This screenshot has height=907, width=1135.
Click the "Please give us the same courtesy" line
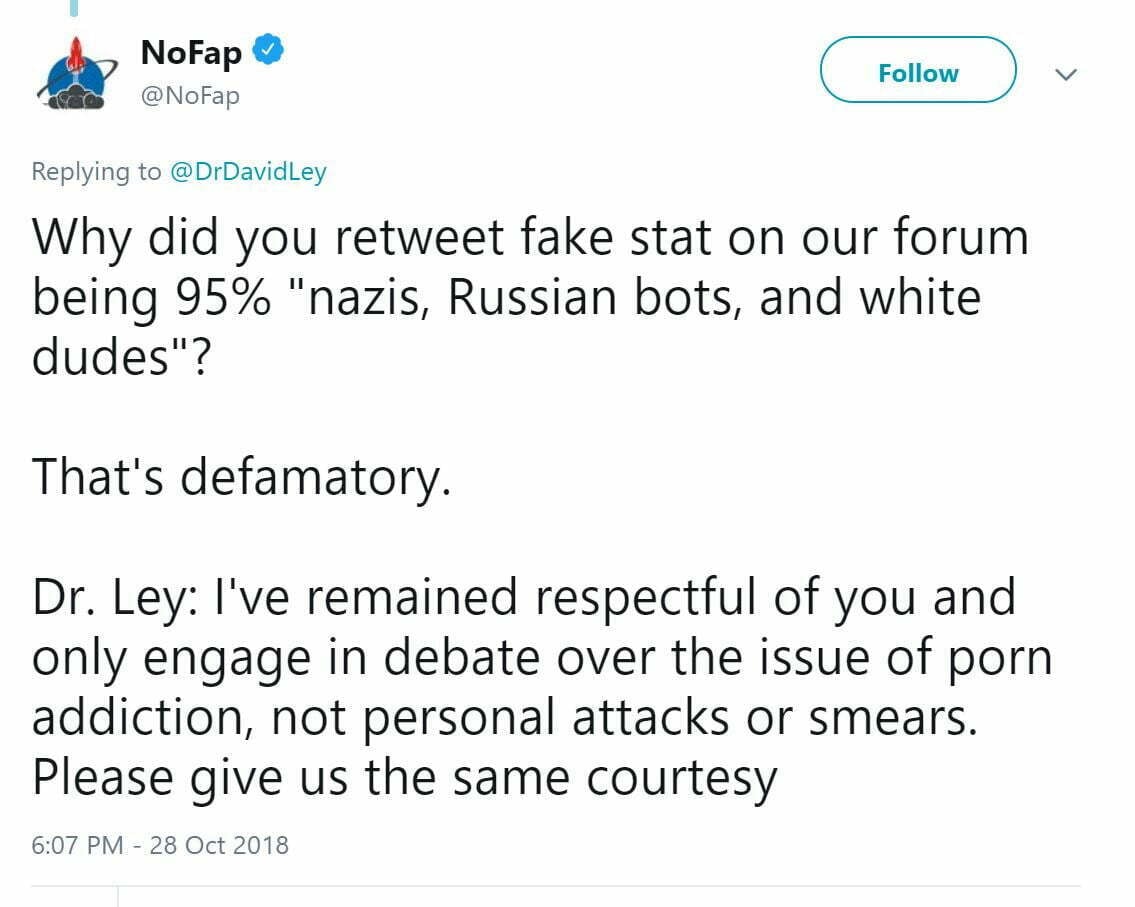(x=404, y=778)
